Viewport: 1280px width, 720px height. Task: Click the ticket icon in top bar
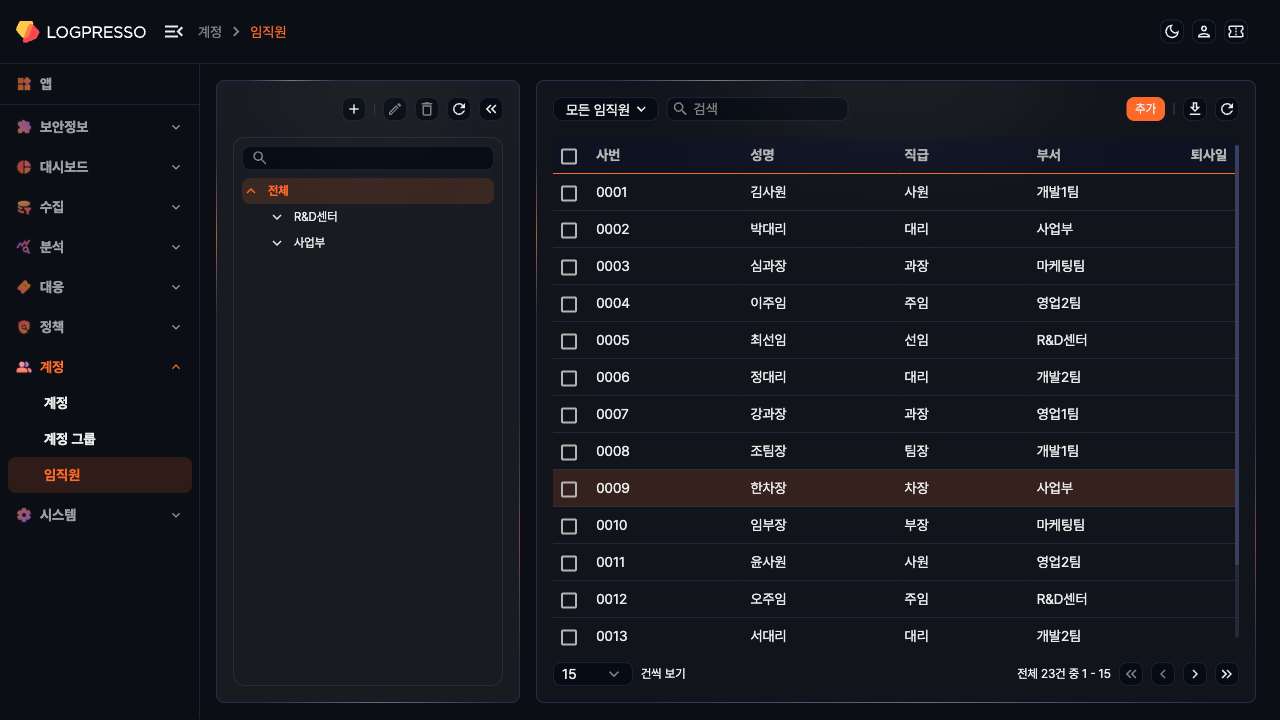1236,32
